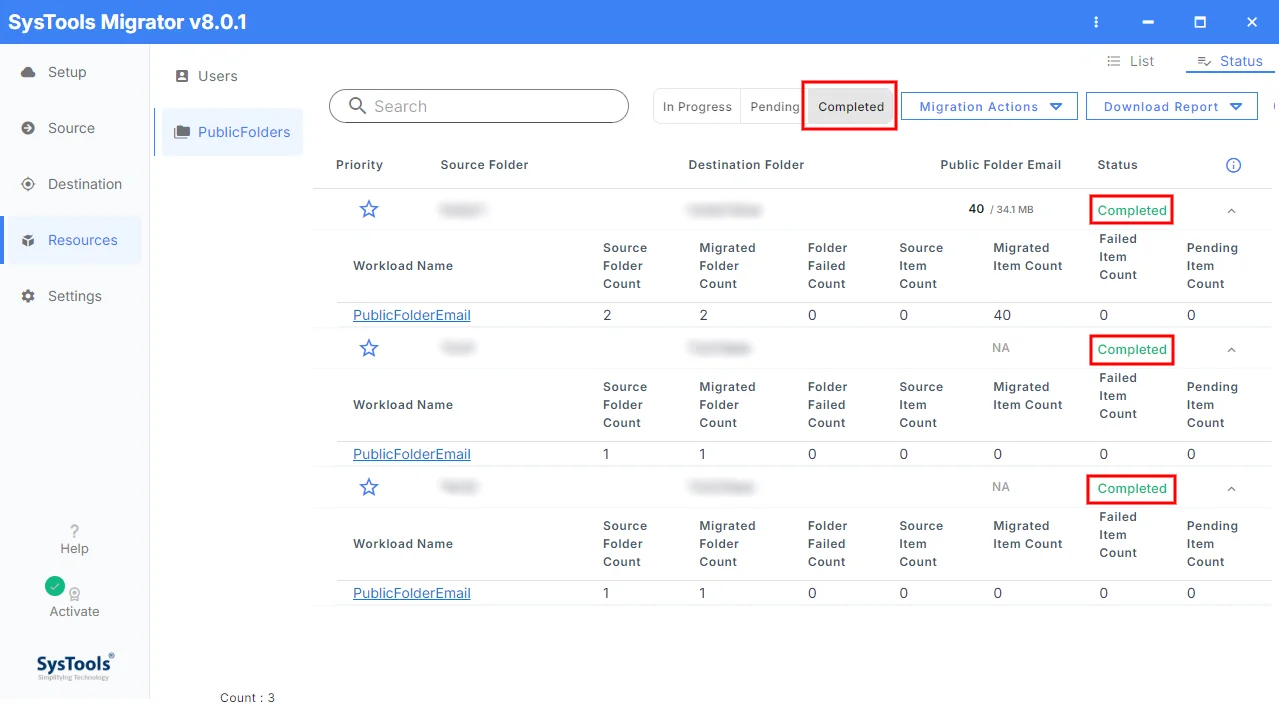
Task: Collapse the second folder's workload details
Action: pos(1231,350)
